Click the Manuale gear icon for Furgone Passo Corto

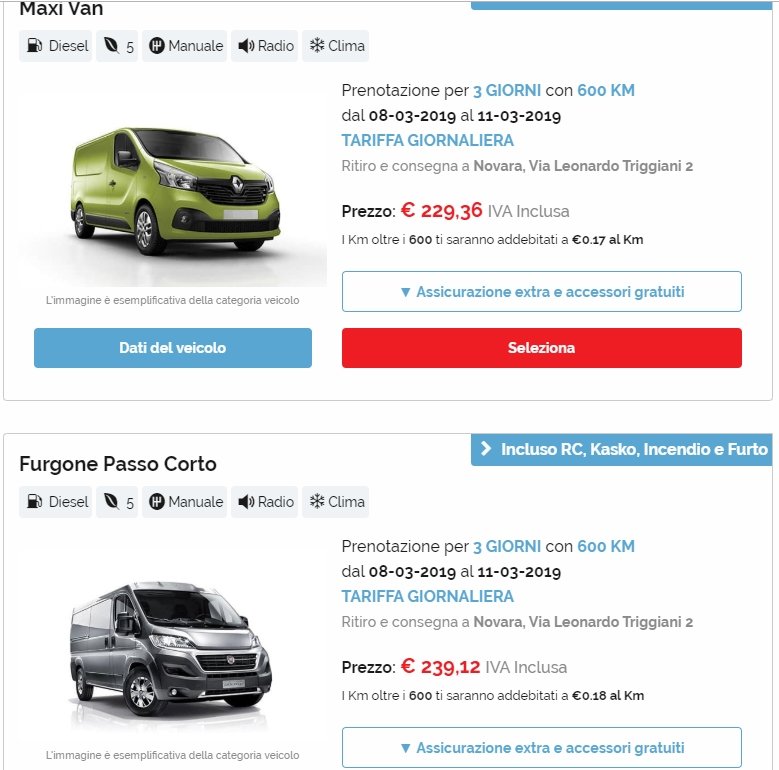pyautogui.click(x=156, y=502)
